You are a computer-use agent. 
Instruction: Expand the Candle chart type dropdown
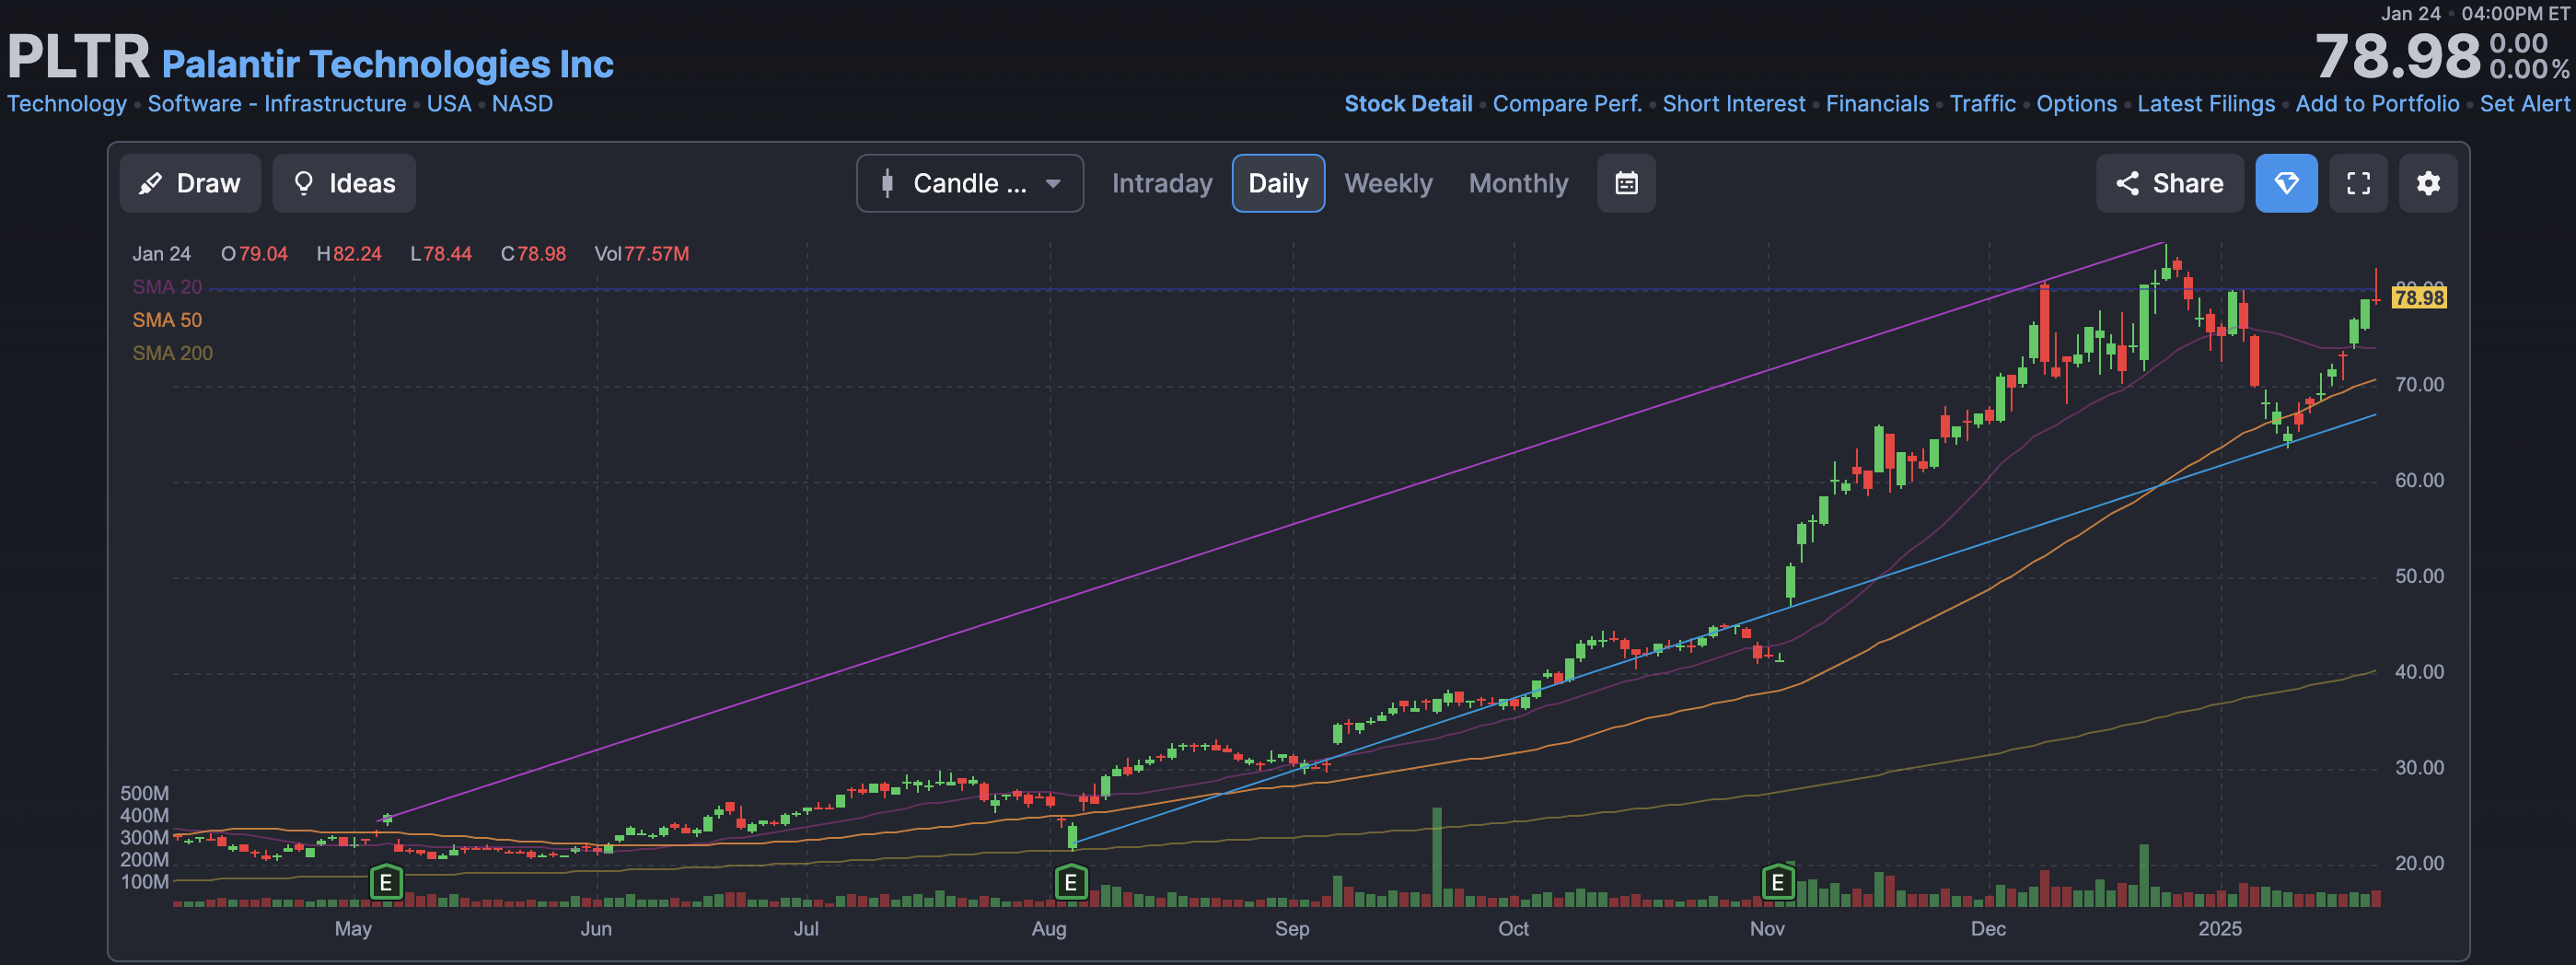[x=969, y=183]
